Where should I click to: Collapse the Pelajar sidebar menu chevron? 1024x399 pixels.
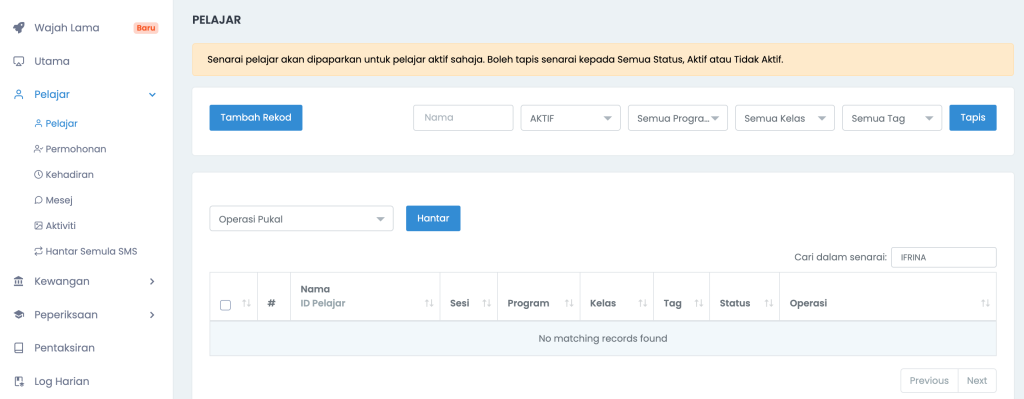pyautogui.click(x=152, y=95)
